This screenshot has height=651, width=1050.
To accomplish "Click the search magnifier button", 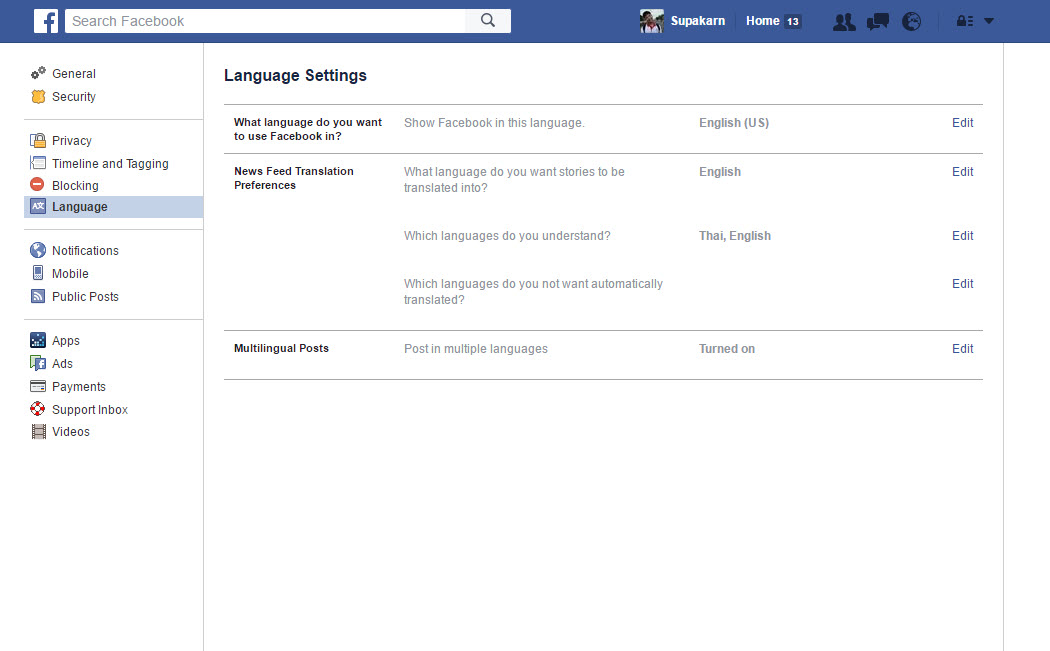I will click(488, 21).
